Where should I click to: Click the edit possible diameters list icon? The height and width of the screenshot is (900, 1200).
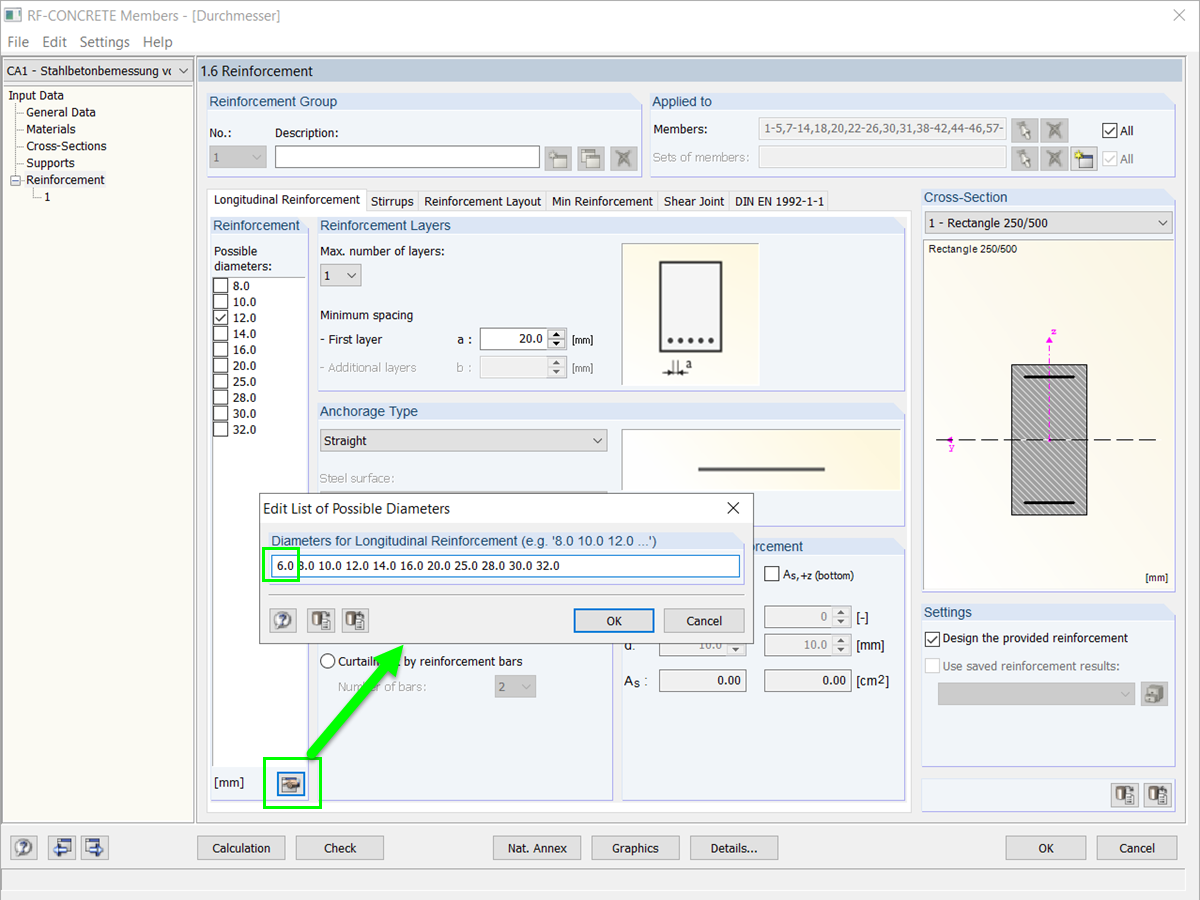tap(291, 784)
